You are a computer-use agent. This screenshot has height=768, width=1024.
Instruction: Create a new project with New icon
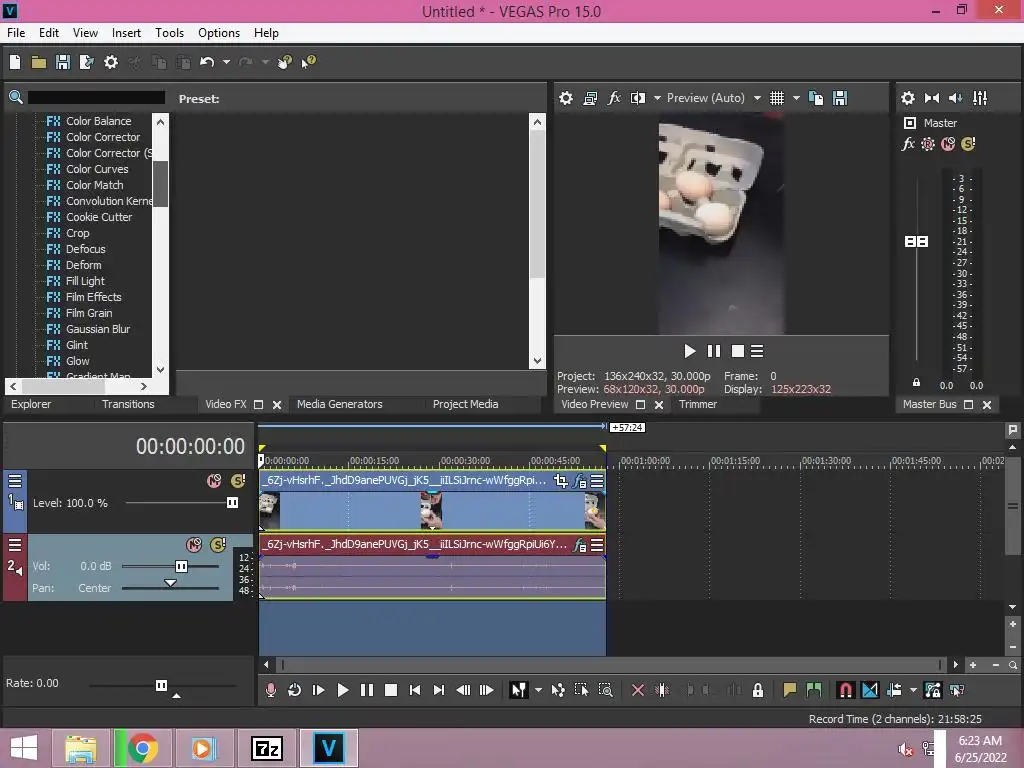click(14, 62)
